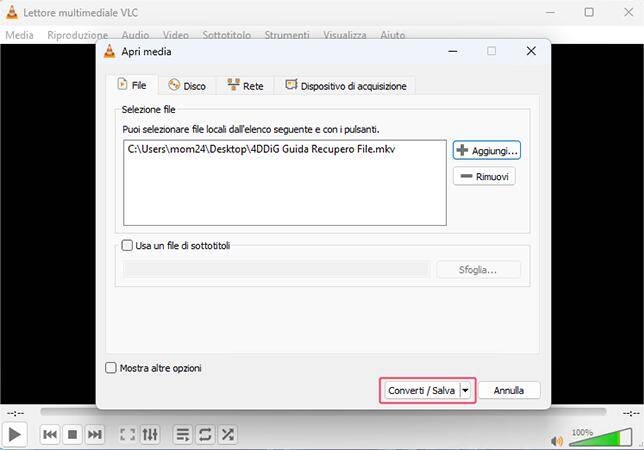The height and width of the screenshot is (450, 644).
Task: Click the subtitle file path field
Action: click(276, 270)
